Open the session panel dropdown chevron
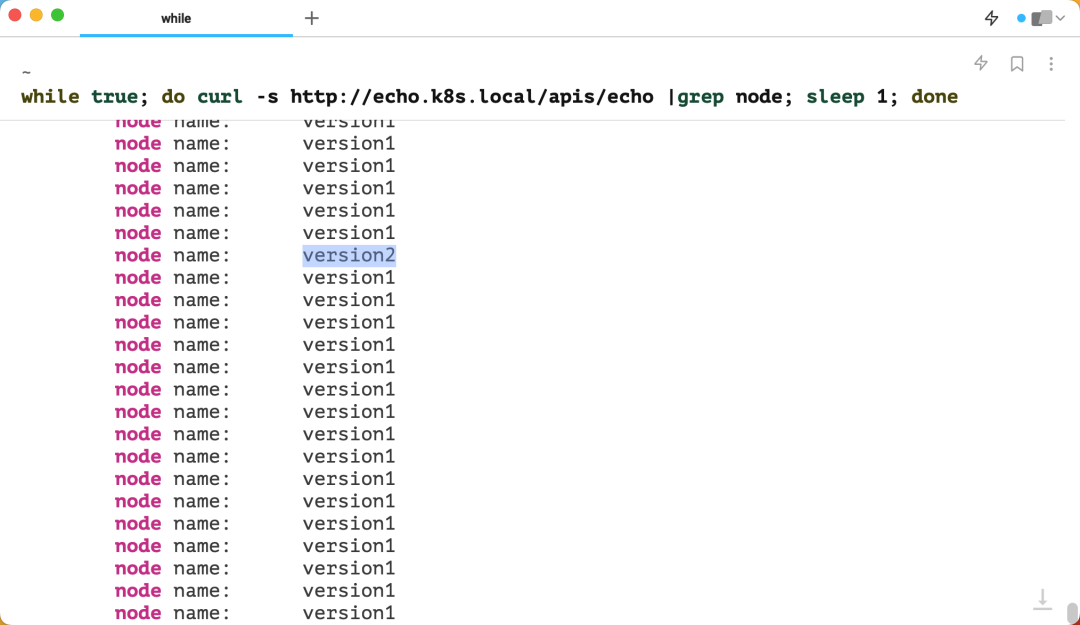1080x625 pixels. 1060,19
